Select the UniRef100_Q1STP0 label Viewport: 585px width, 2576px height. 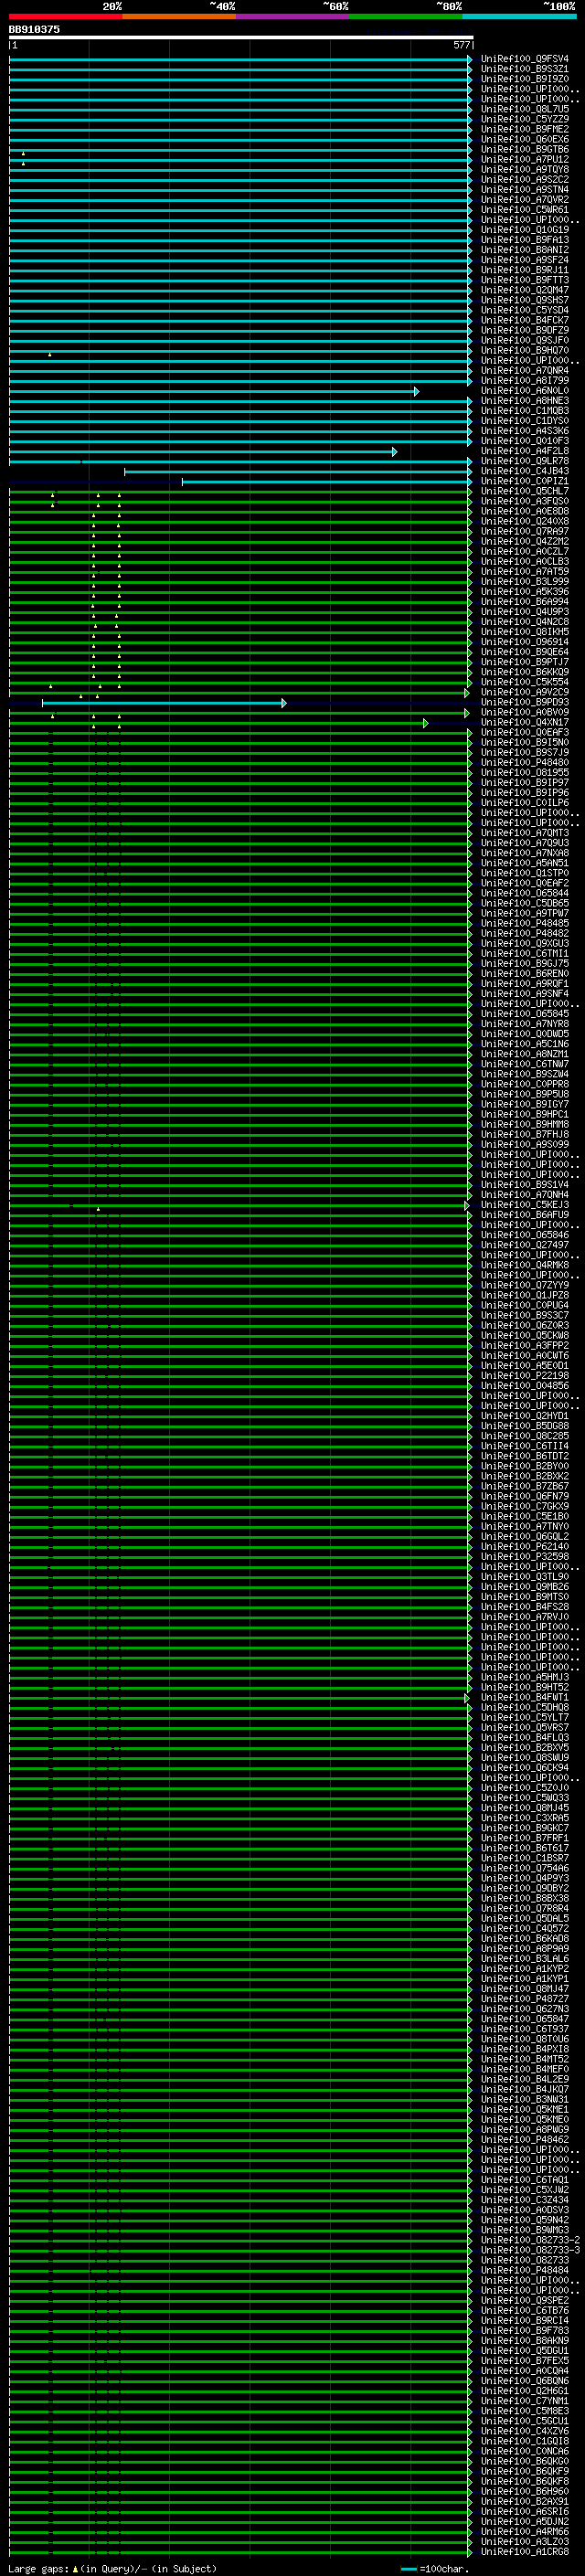[x=525, y=873]
